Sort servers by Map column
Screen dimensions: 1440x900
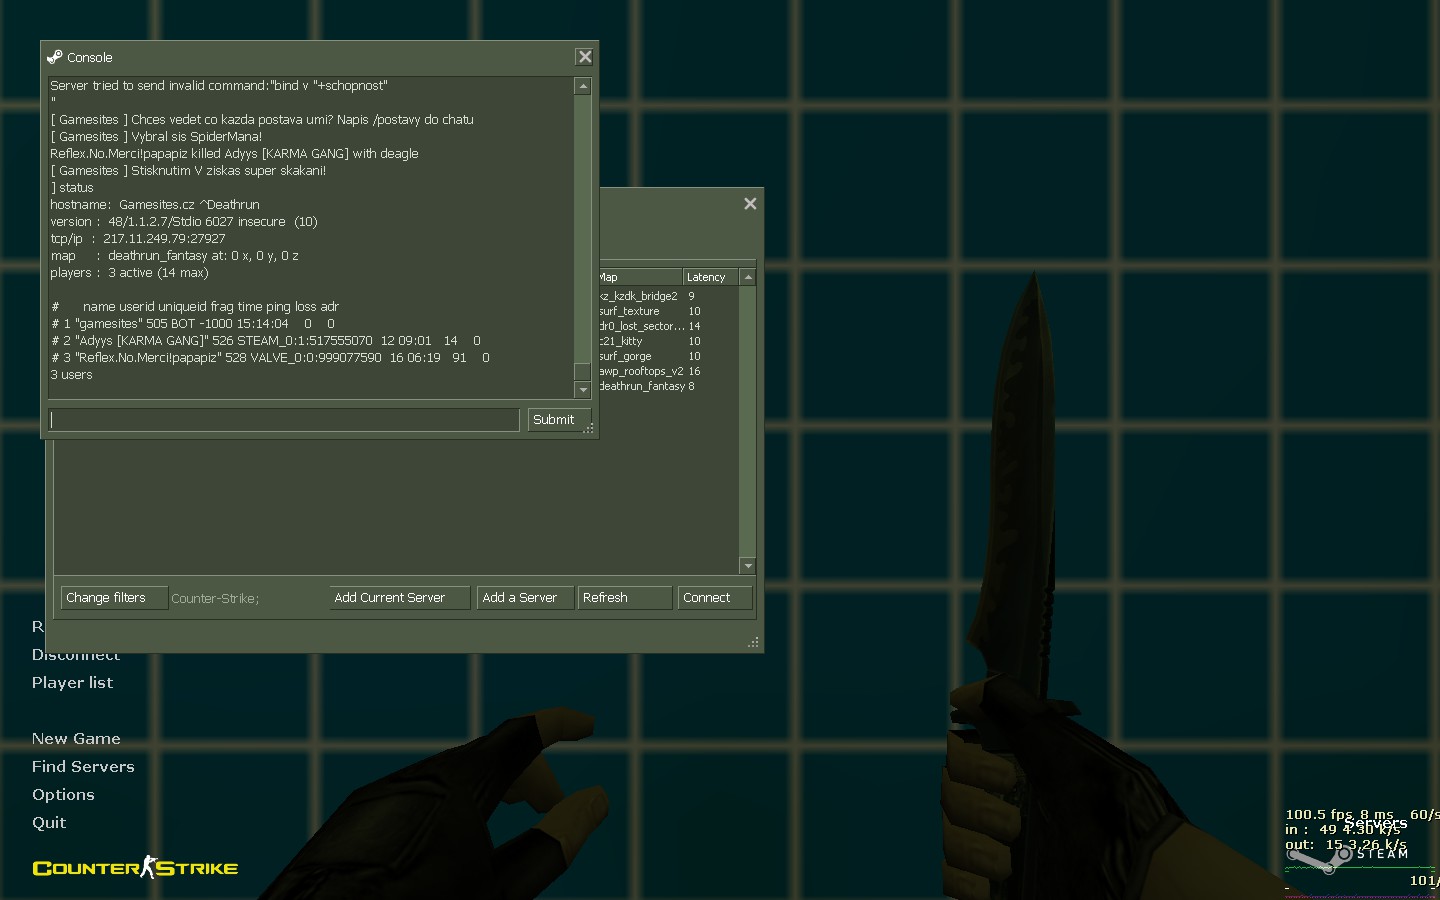640,277
